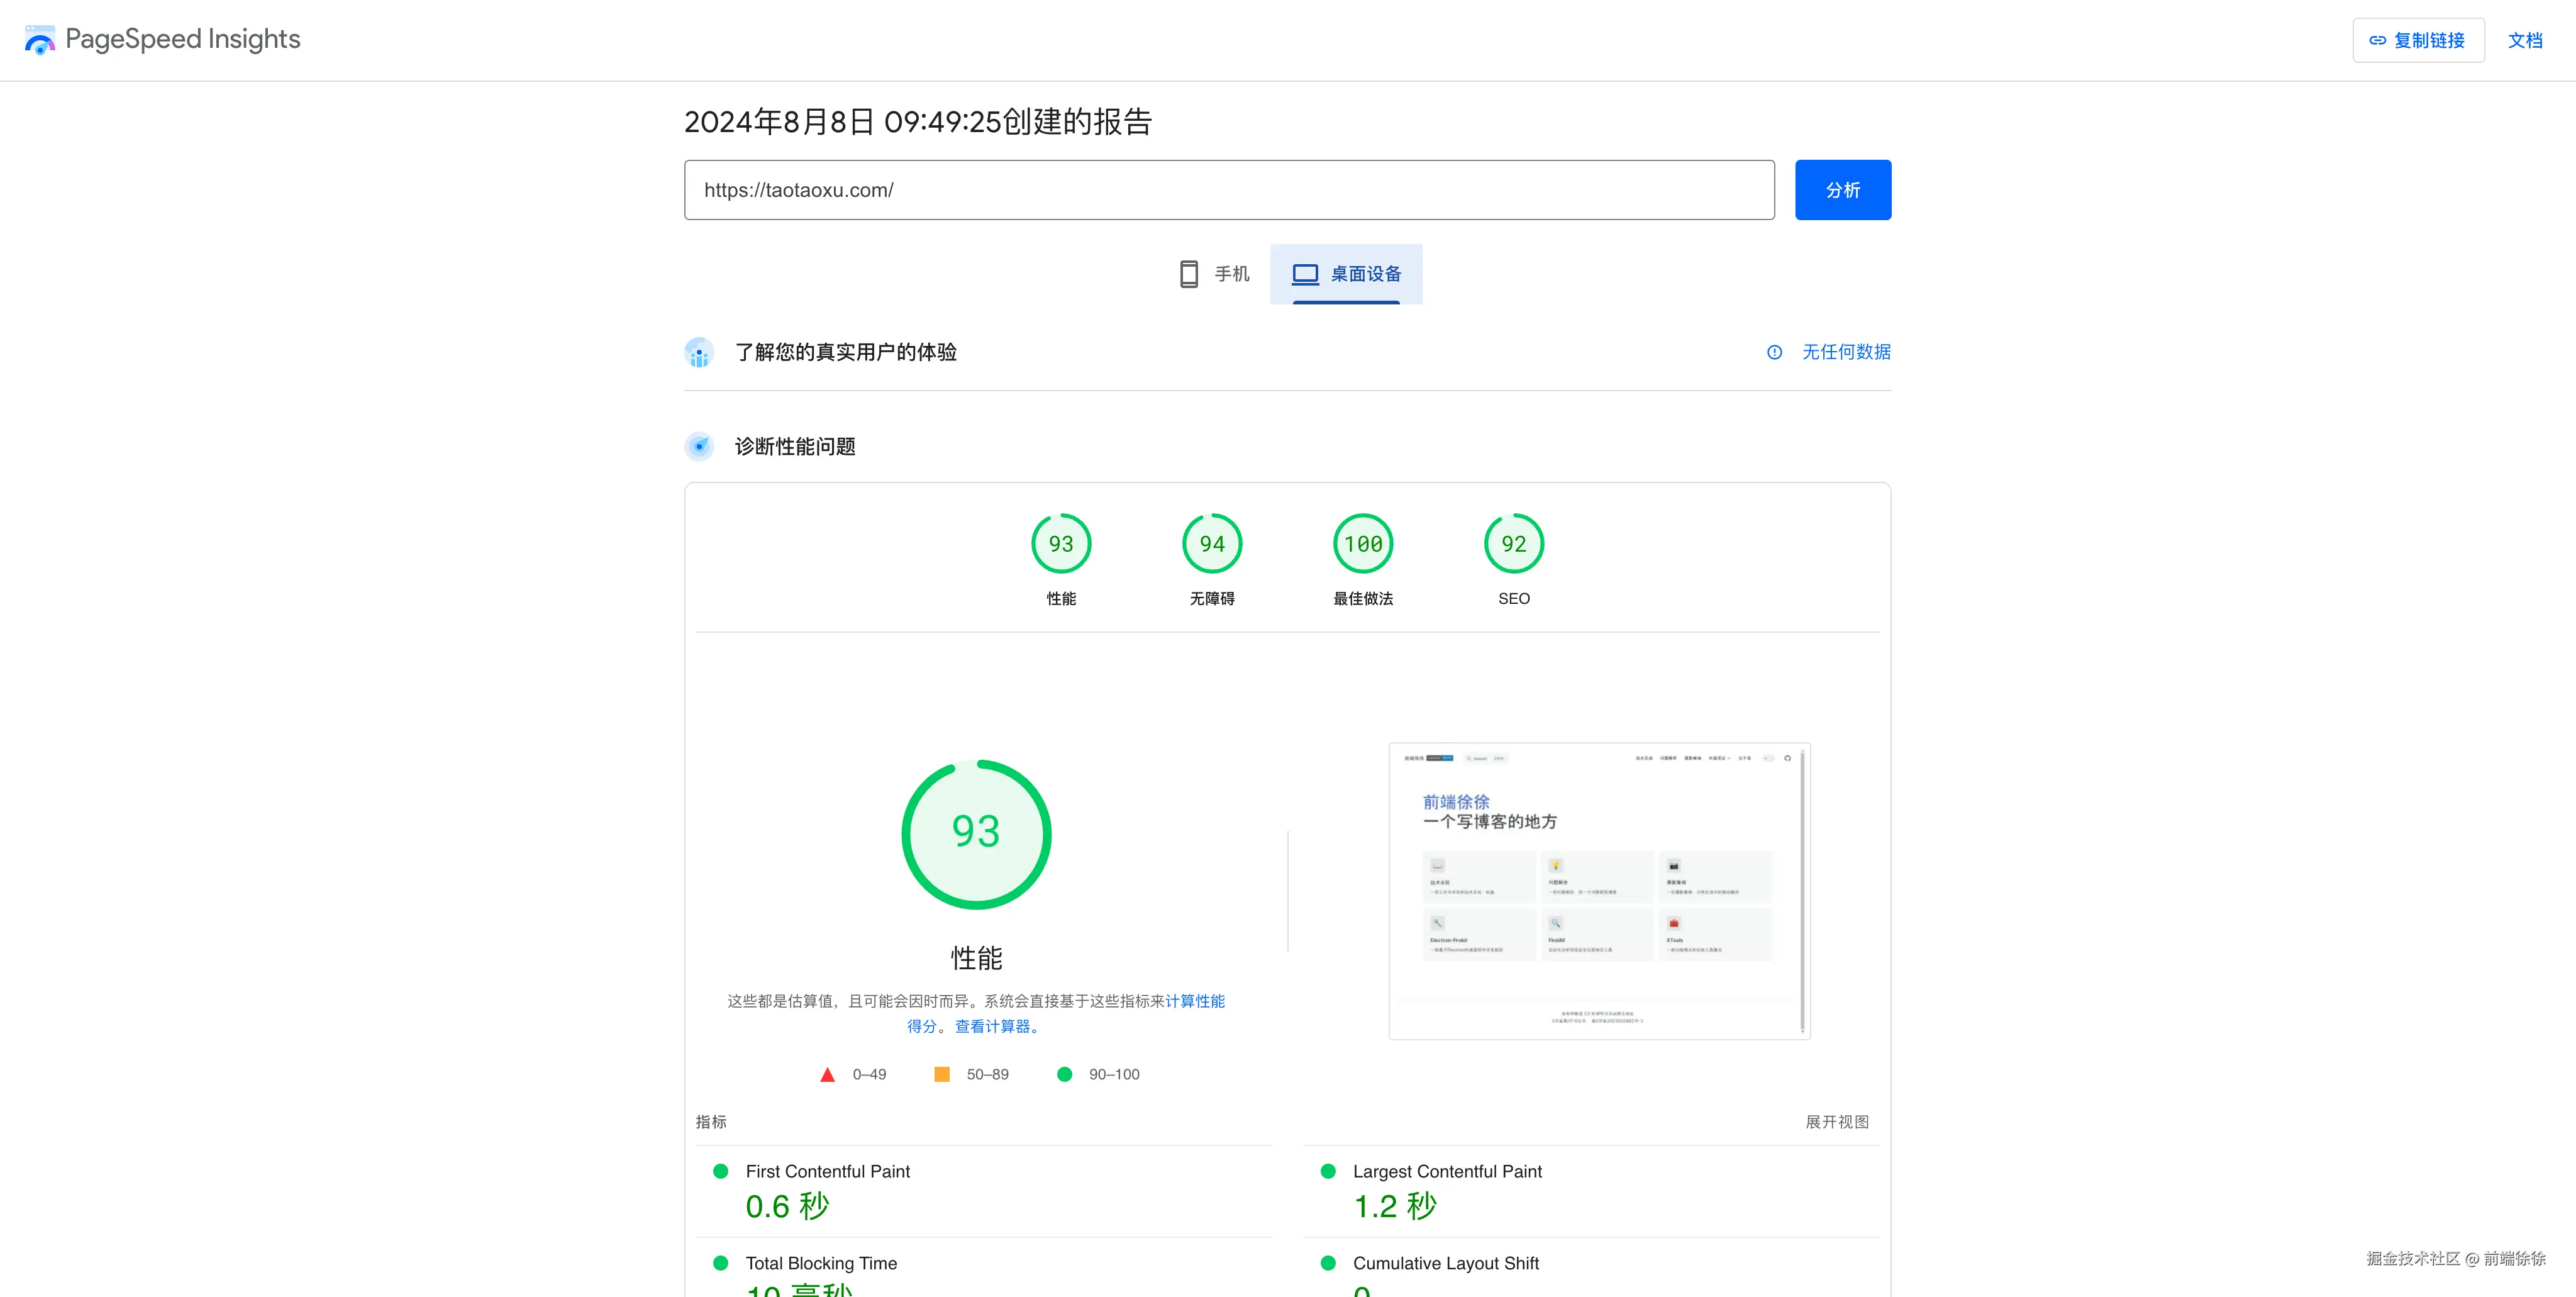Expand metrics with 展开视图
The image size is (2576, 1297).
click(x=1836, y=1122)
